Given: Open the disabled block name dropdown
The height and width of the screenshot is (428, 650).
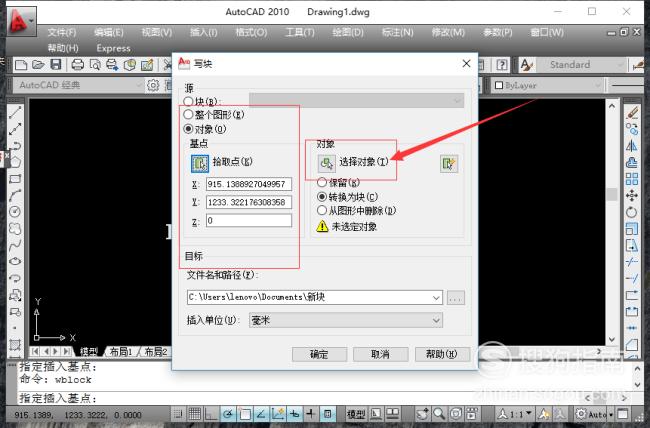Looking at the screenshot, I should 457,101.
